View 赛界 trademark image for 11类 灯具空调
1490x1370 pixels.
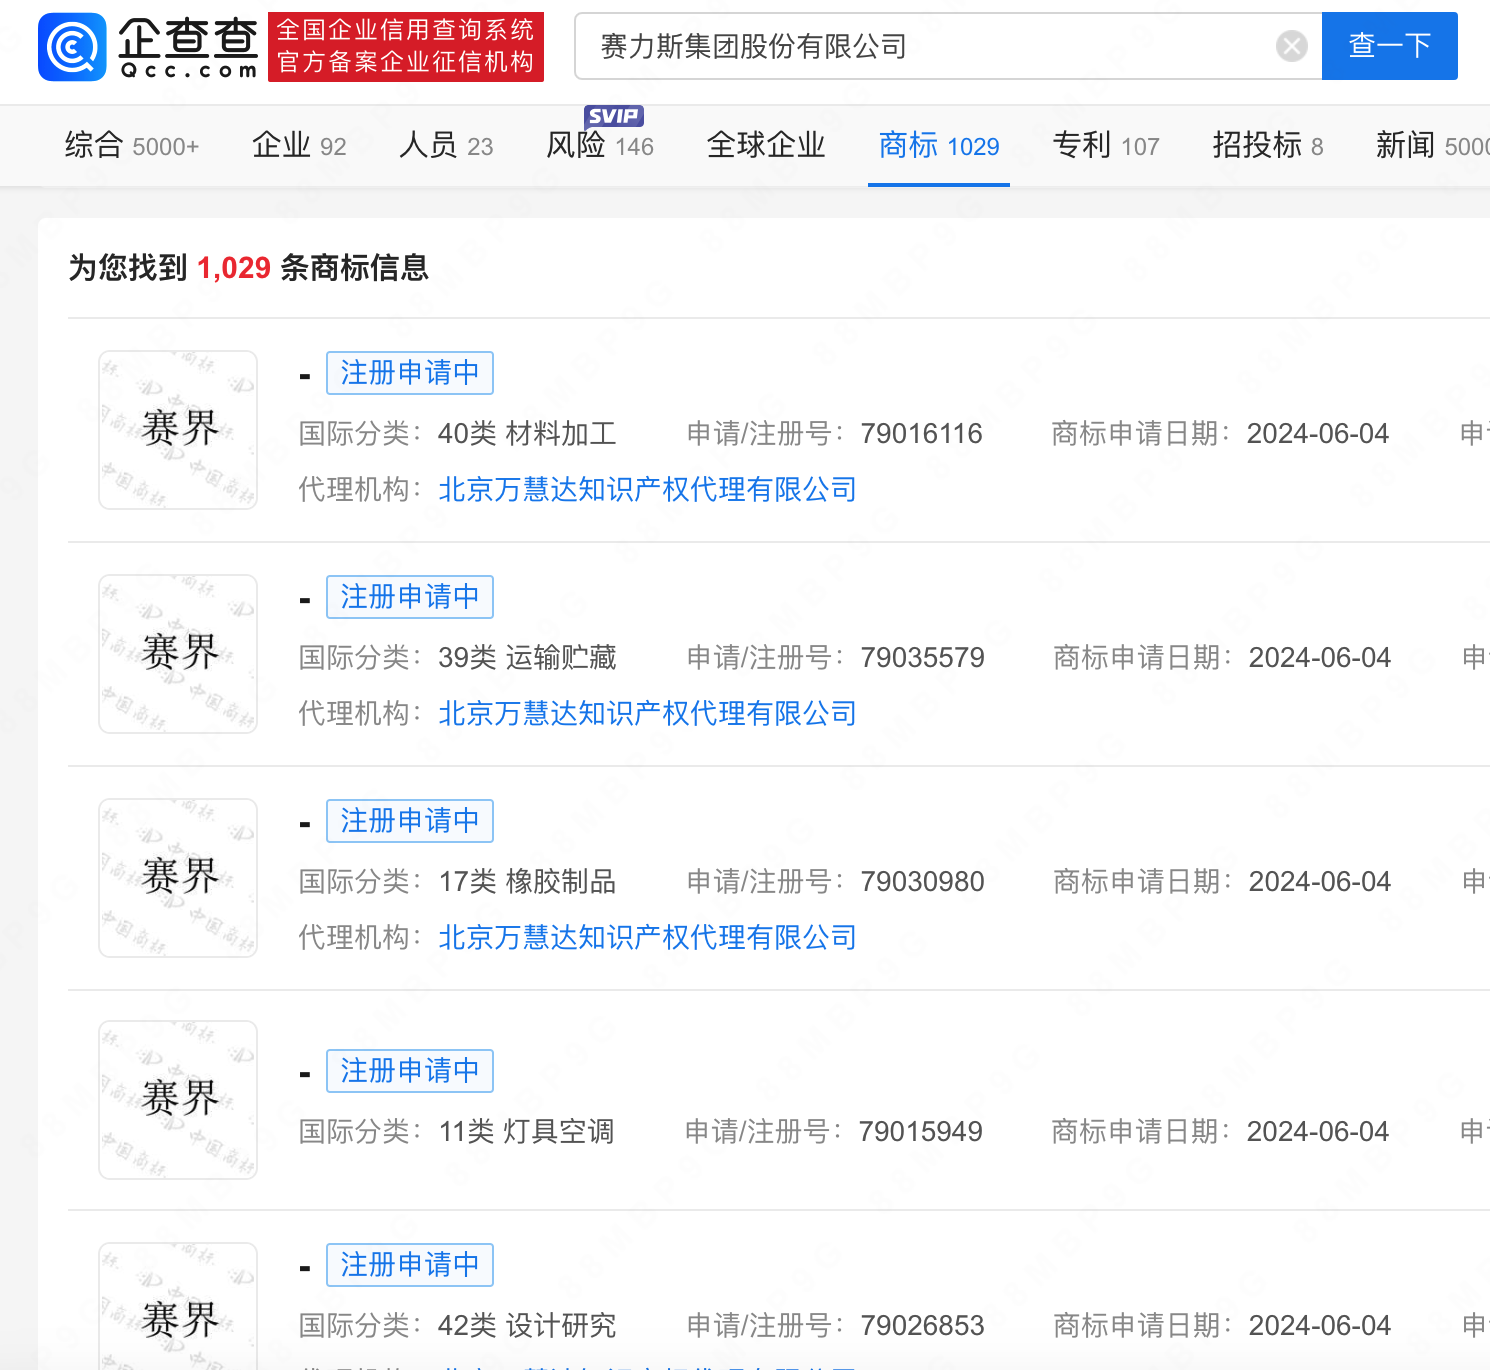click(178, 1100)
